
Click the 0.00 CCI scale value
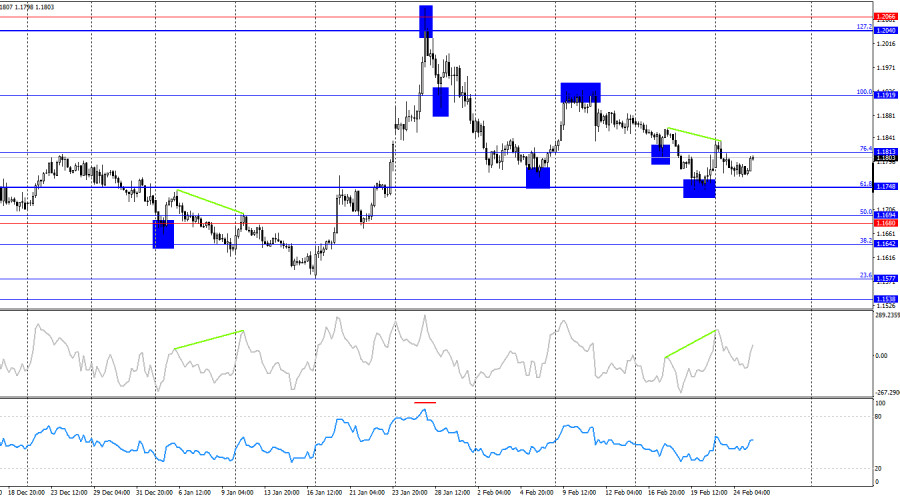coord(881,356)
